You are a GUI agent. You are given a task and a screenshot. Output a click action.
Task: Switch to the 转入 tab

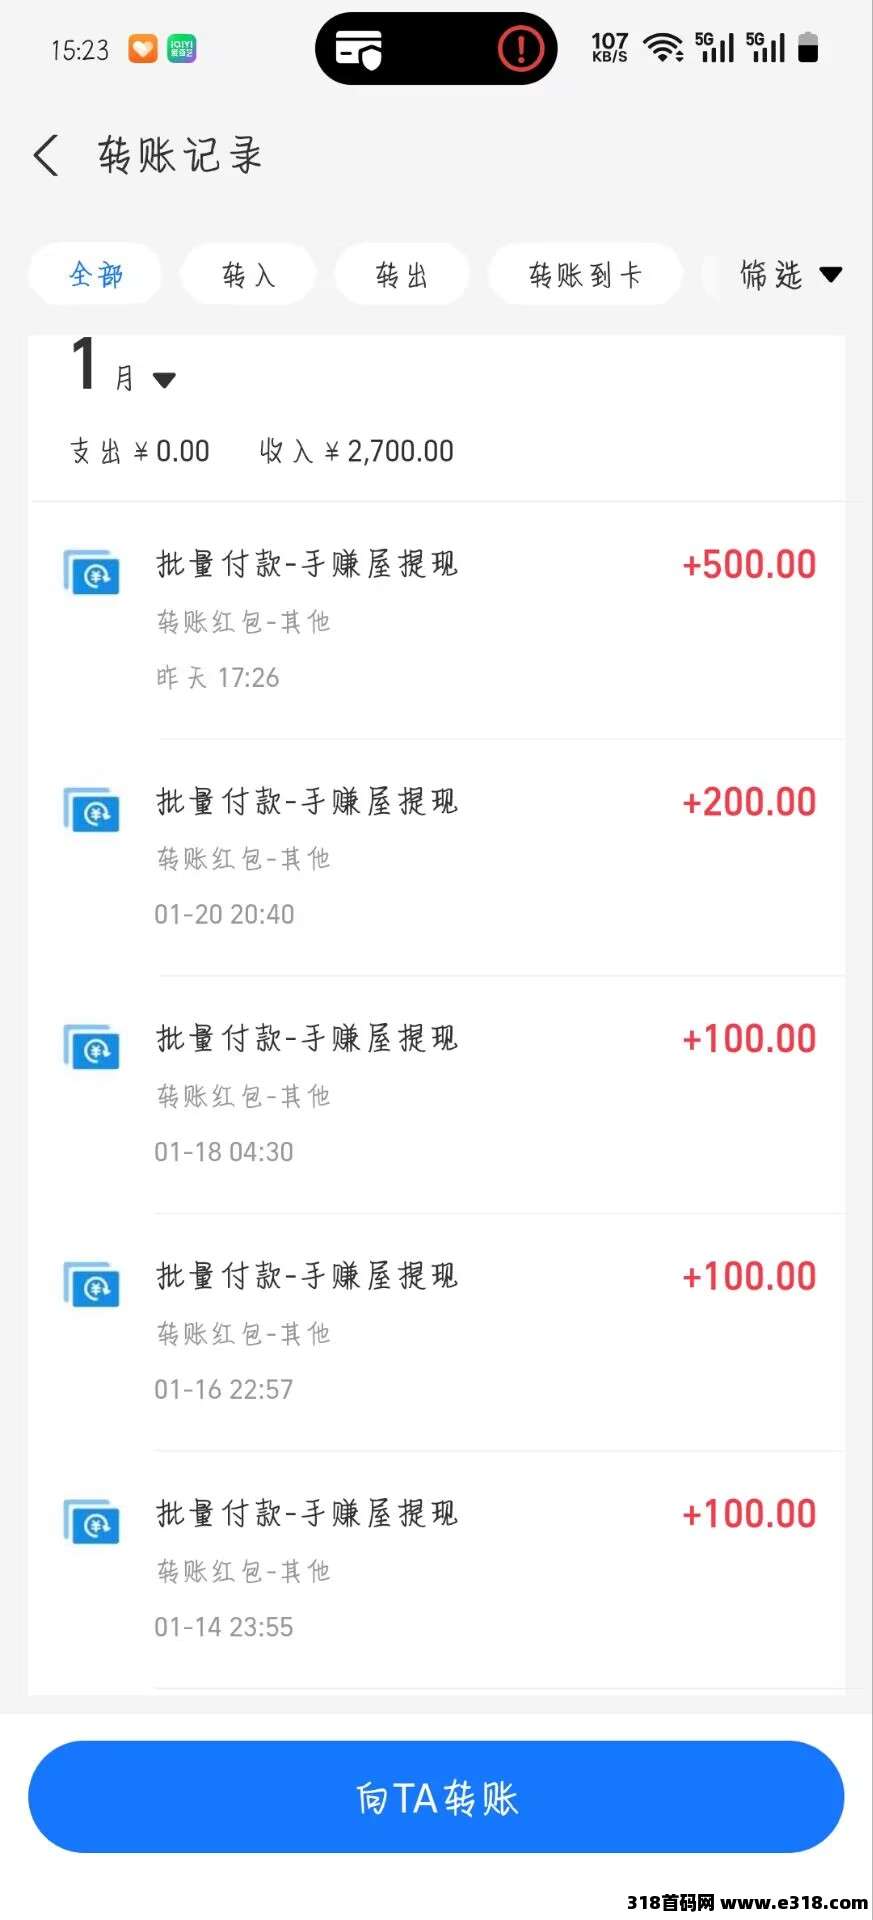248,275
